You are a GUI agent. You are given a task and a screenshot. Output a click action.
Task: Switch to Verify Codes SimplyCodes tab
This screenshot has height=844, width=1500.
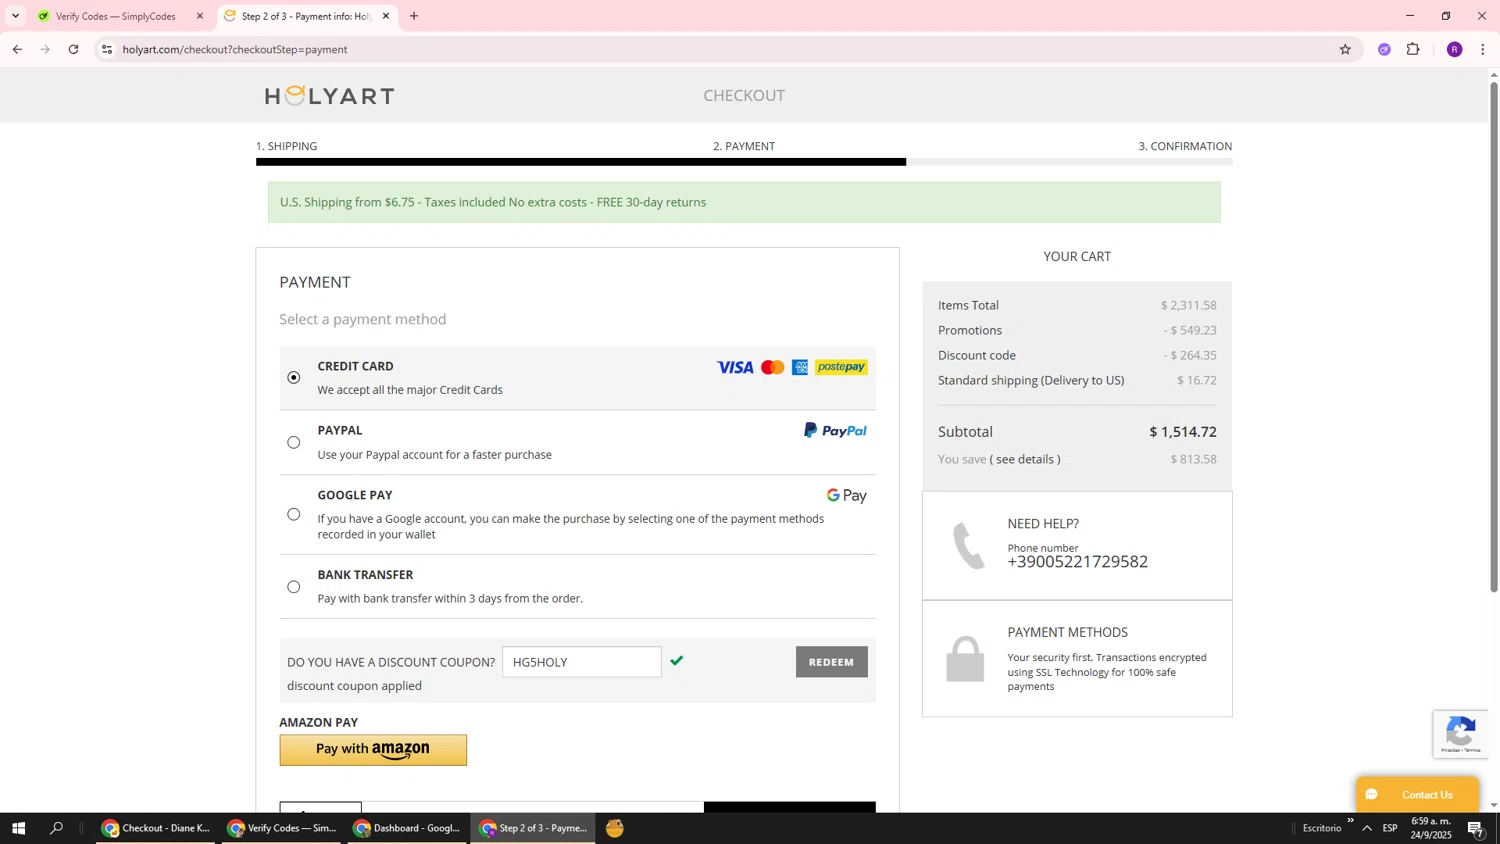[x=115, y=16]
